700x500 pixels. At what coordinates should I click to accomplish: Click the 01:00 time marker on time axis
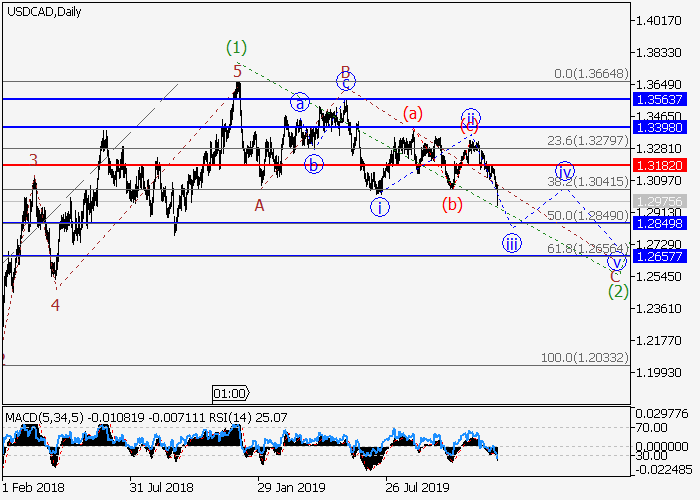tap(230, 393)
